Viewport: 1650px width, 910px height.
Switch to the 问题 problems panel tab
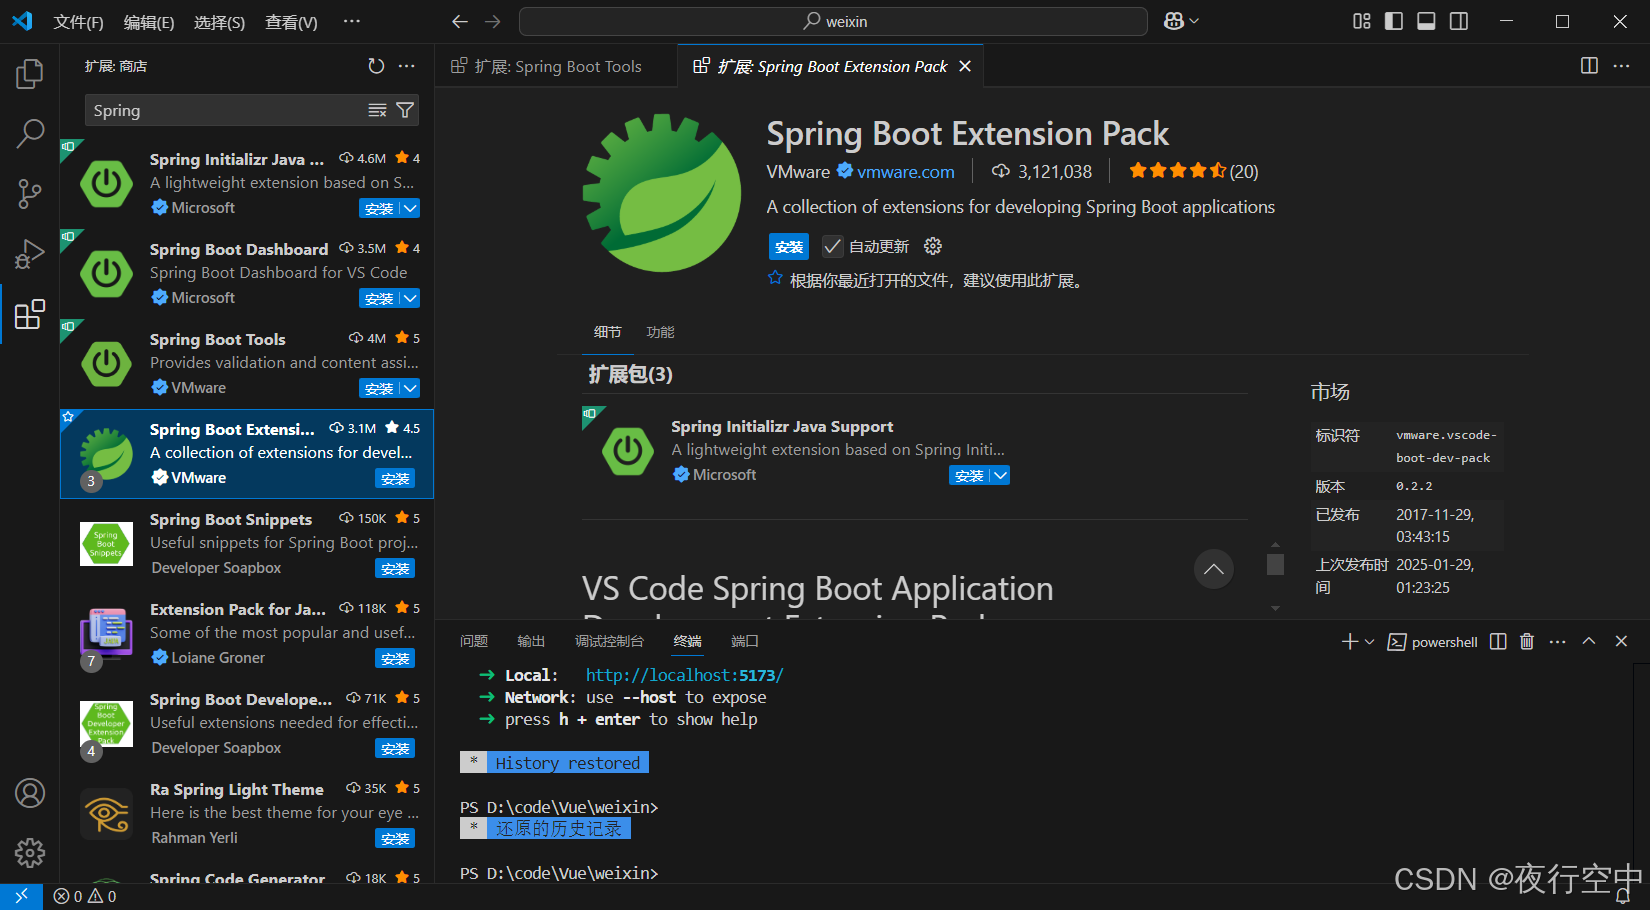474,641
